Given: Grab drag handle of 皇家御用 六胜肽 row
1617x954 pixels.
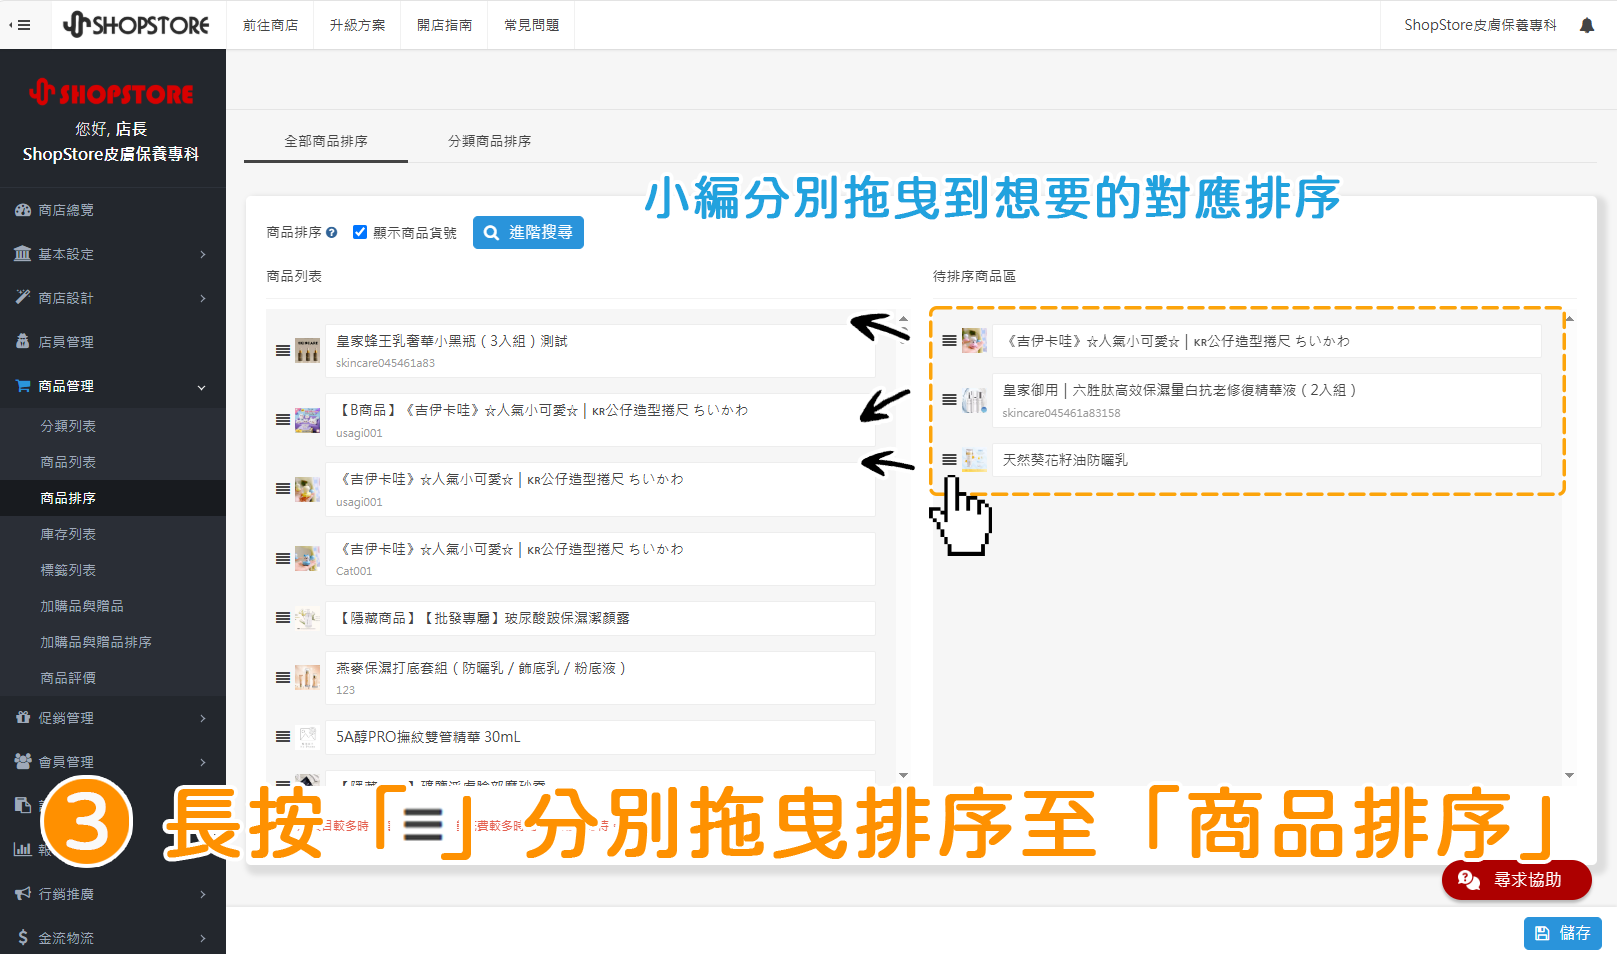Looking at the screenshot, I should pos(949,400).
